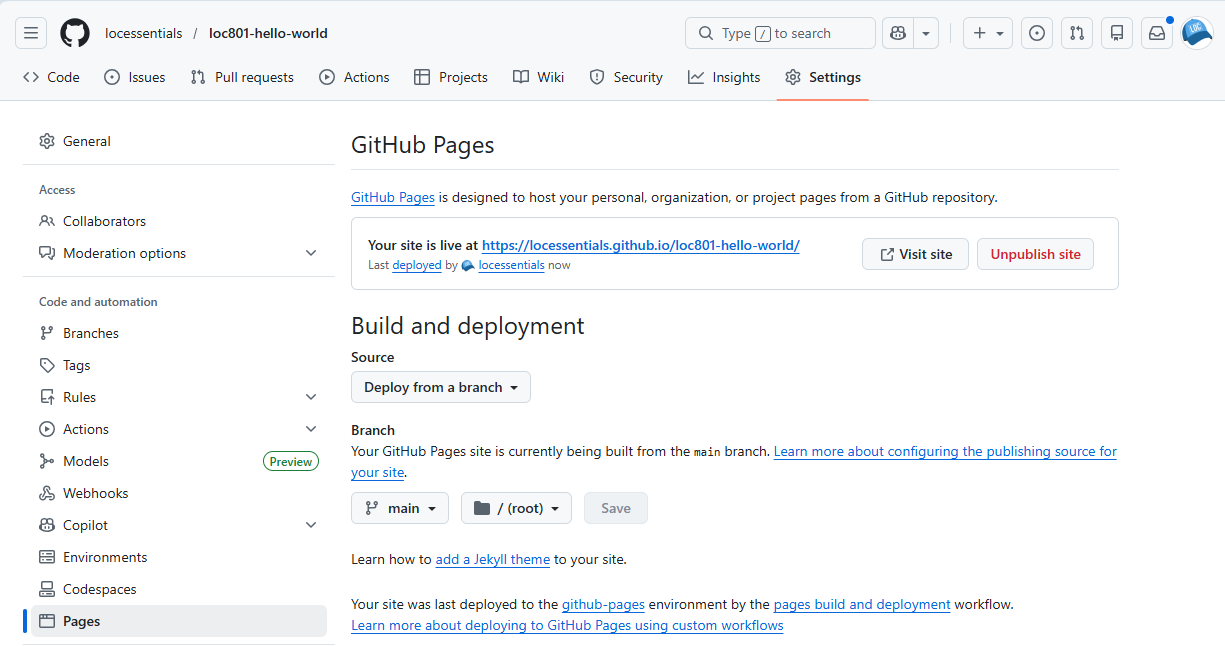Open the Security tab
Screen dimensions: 1225x646
click(626, 77)
